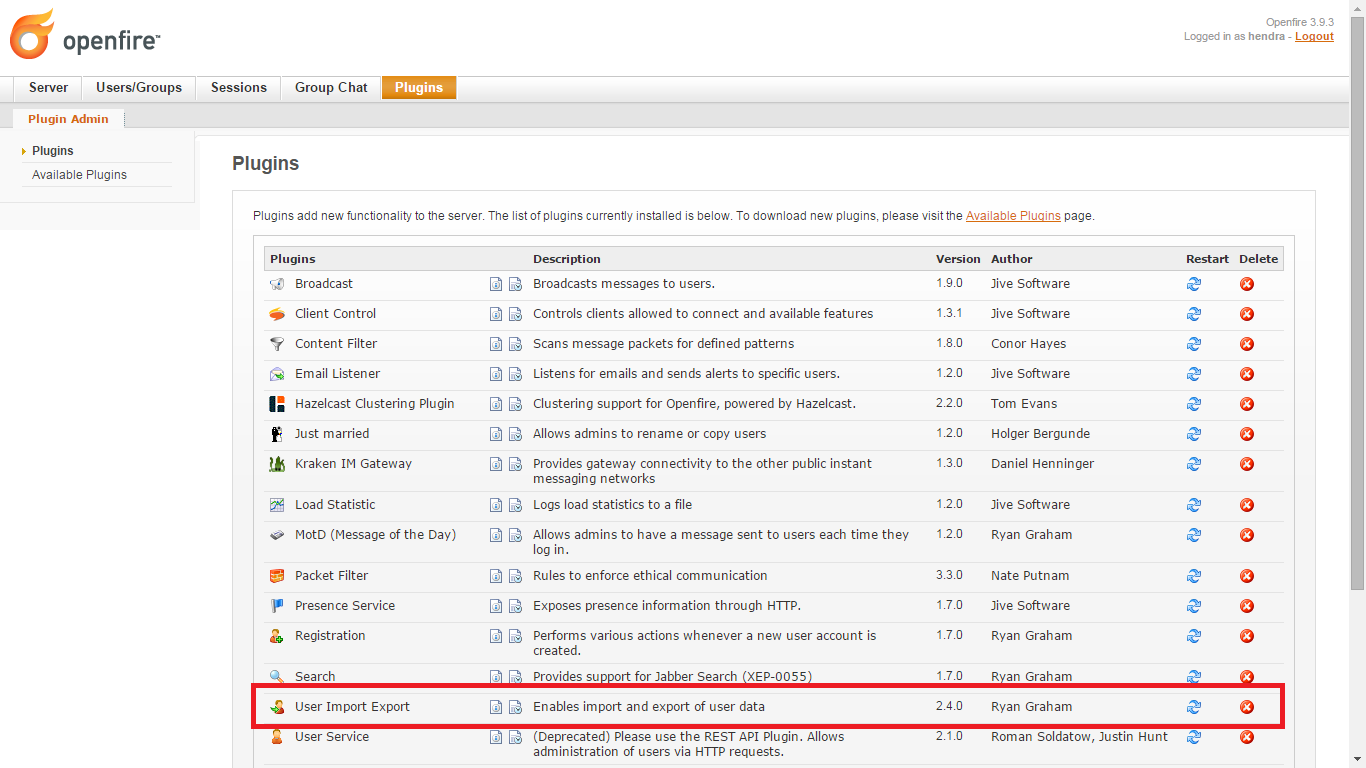Restart the MotD plugin
The height and width of the screenshot is (768, 1366).
pos(1194,535)
